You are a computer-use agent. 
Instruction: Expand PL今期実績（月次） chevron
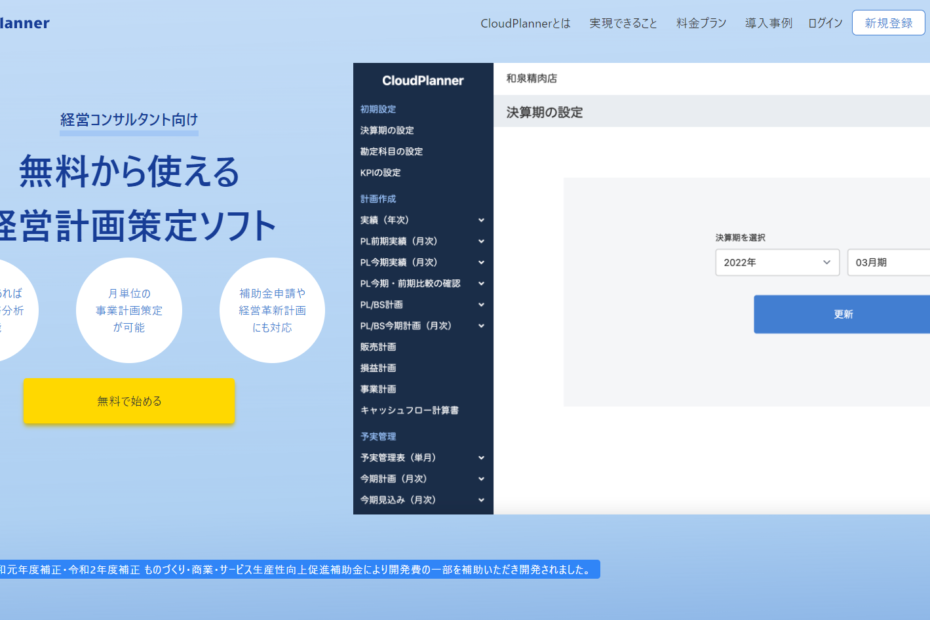(x=481, y=262)
